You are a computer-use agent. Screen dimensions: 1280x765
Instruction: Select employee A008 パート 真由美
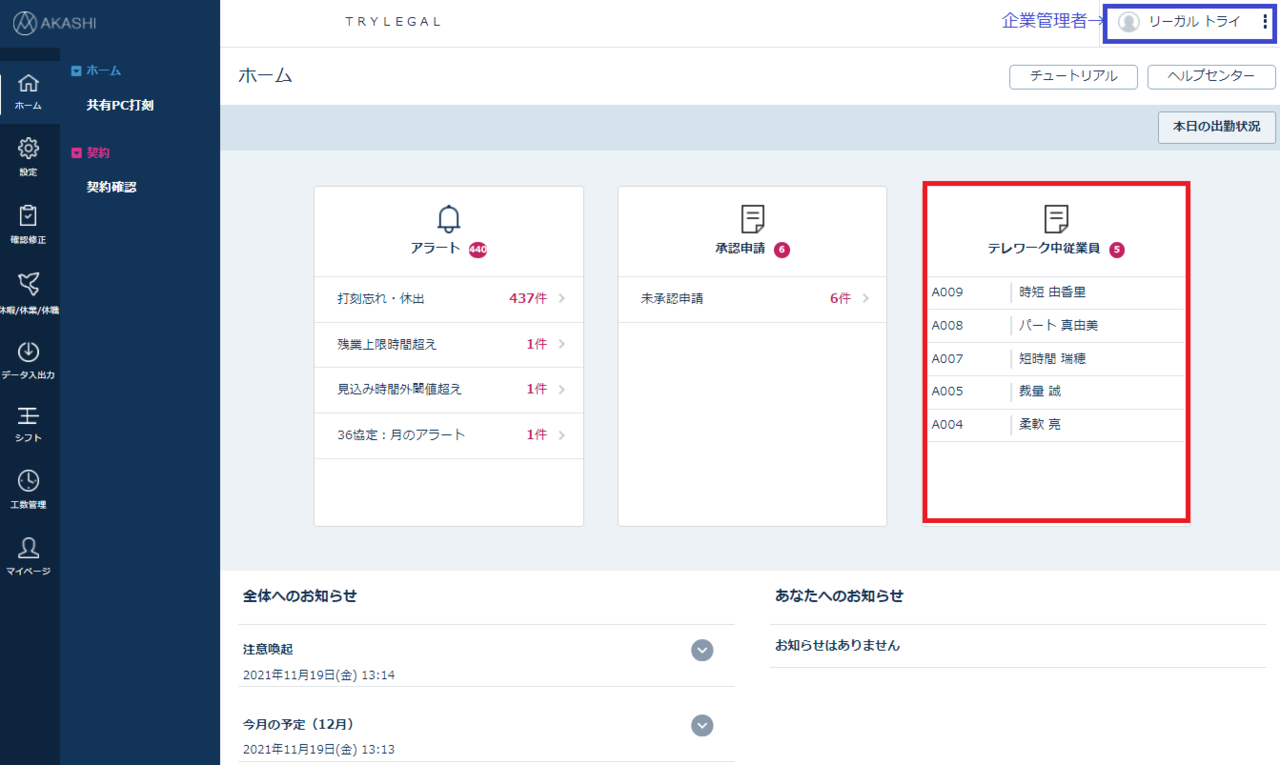pos(1056,326)
